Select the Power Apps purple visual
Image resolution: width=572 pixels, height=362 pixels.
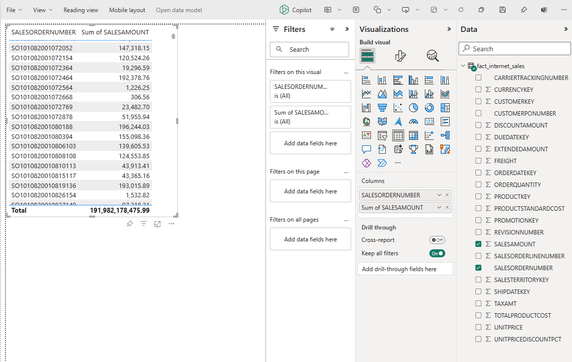(366, 163)
